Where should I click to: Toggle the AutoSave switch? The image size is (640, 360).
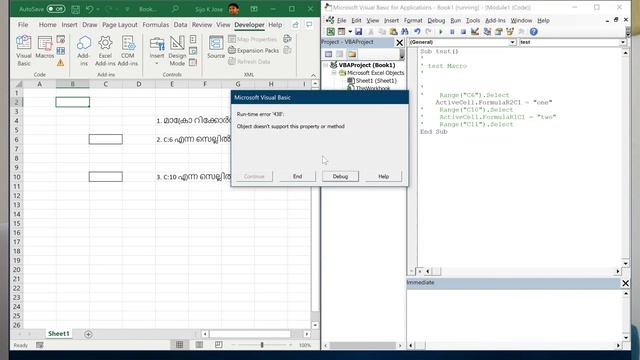(x=55, y=9)
